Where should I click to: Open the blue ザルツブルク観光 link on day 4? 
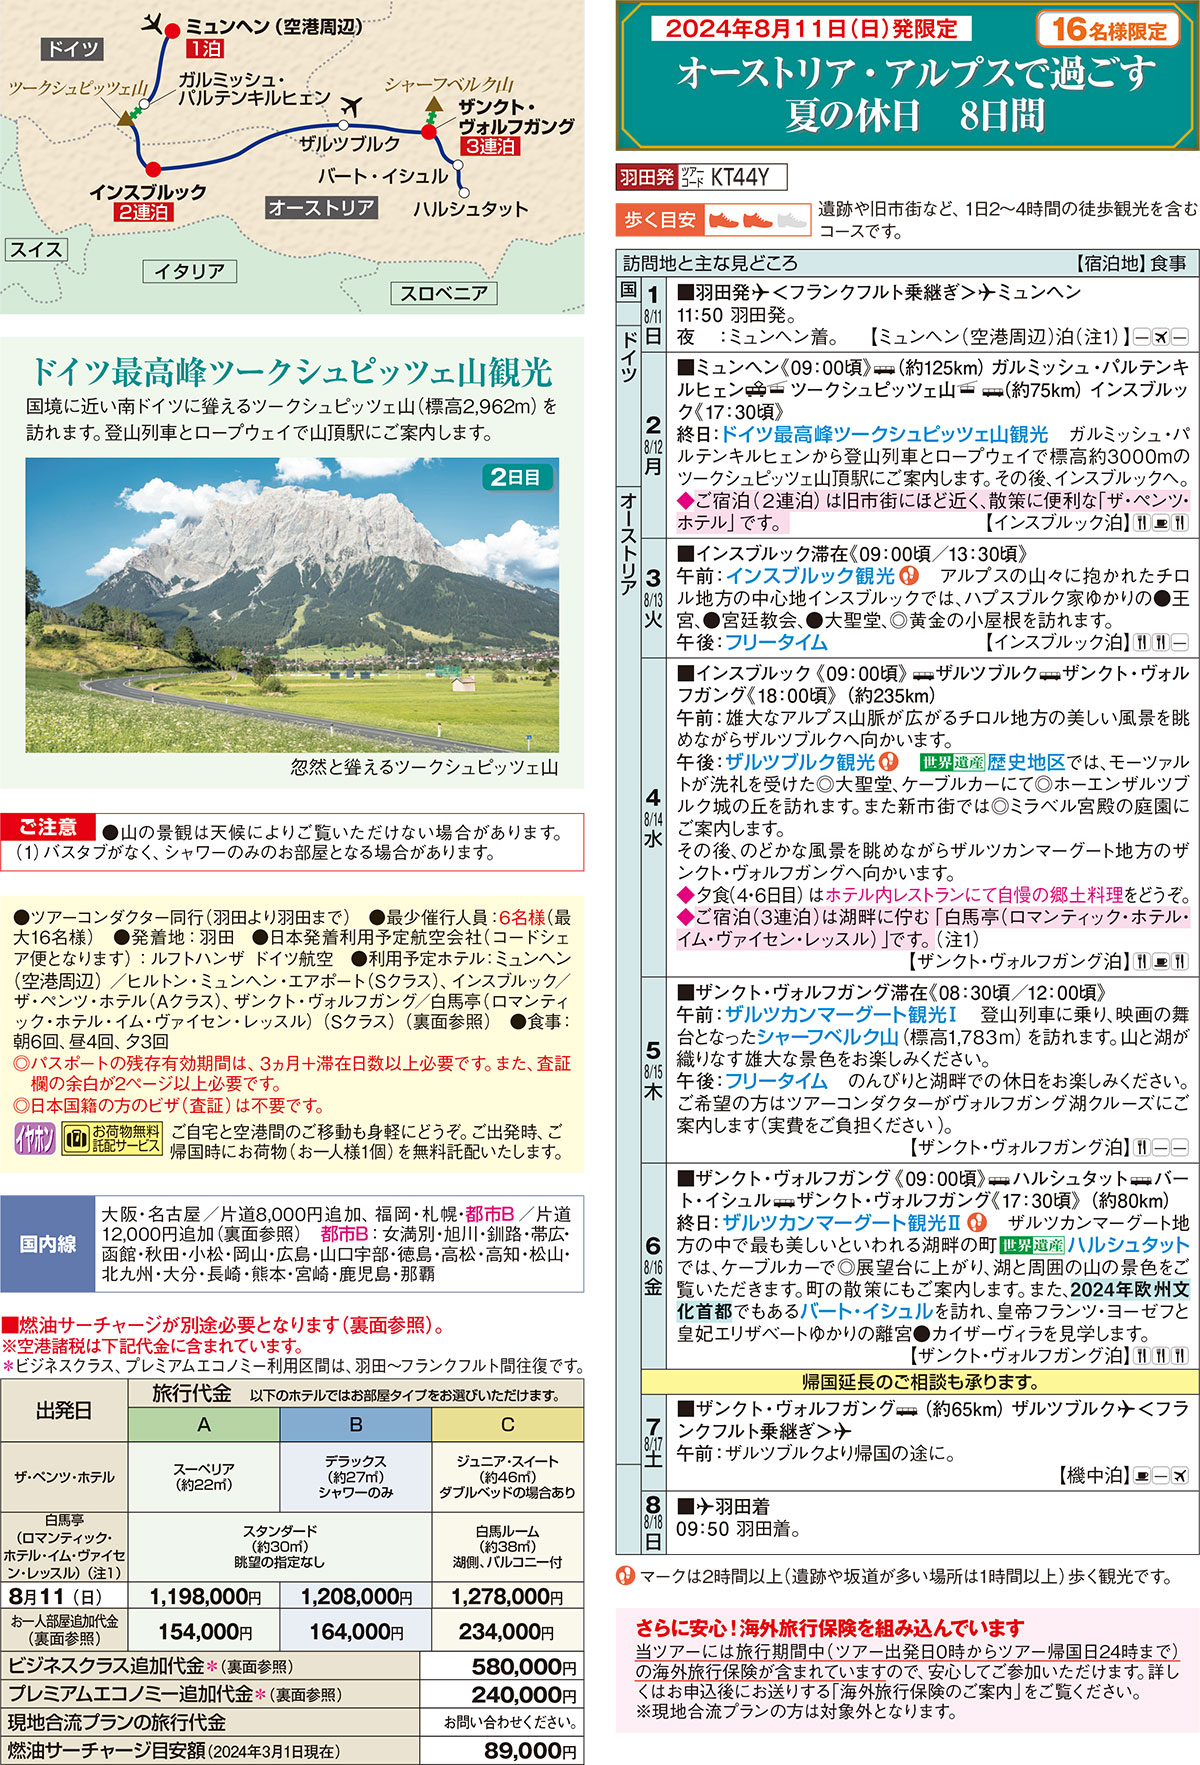[800, 762]
